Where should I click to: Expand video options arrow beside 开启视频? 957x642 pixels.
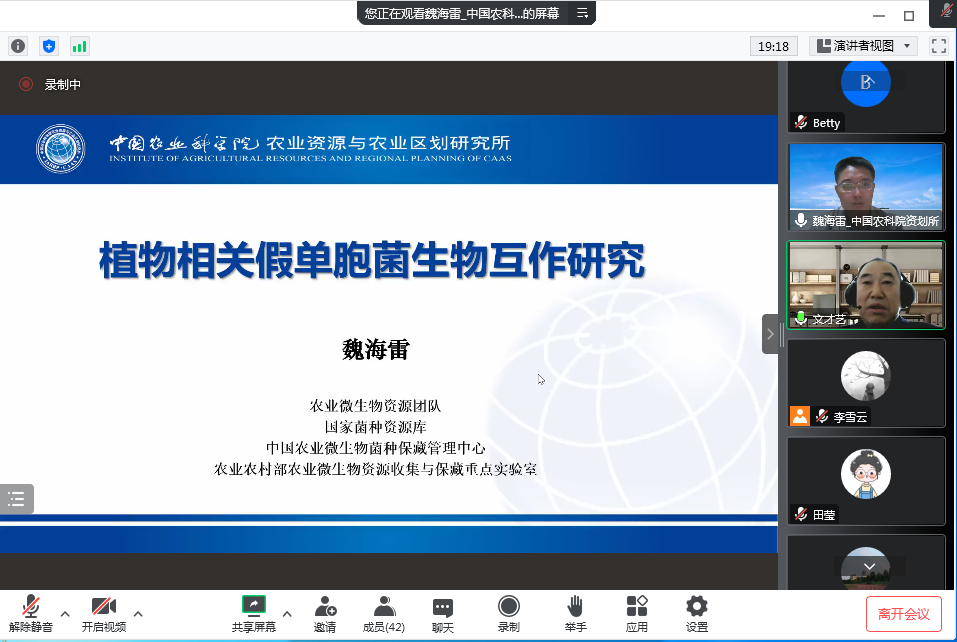(138, 613)
